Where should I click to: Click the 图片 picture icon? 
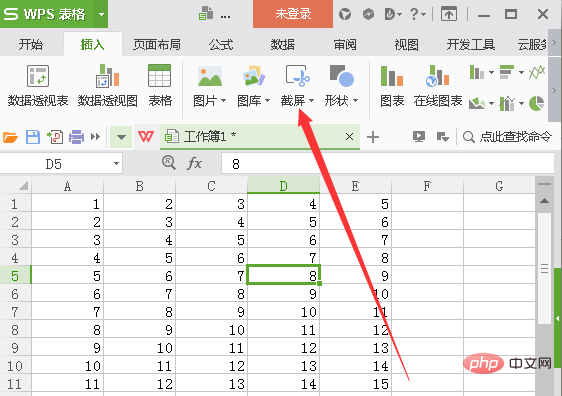pyautogui.click(x=210, y=76)
